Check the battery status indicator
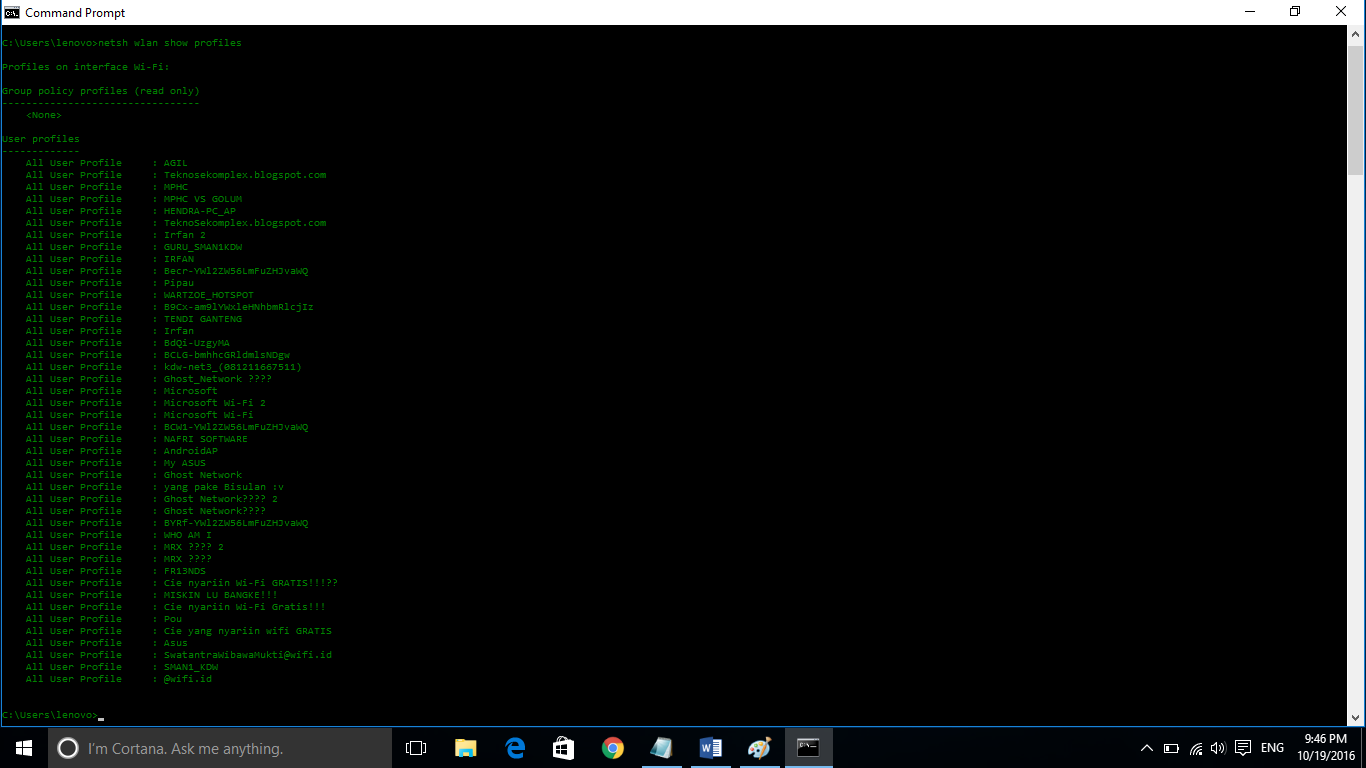The width and height of the screenshot is (1366, 768). (1170, 747)
